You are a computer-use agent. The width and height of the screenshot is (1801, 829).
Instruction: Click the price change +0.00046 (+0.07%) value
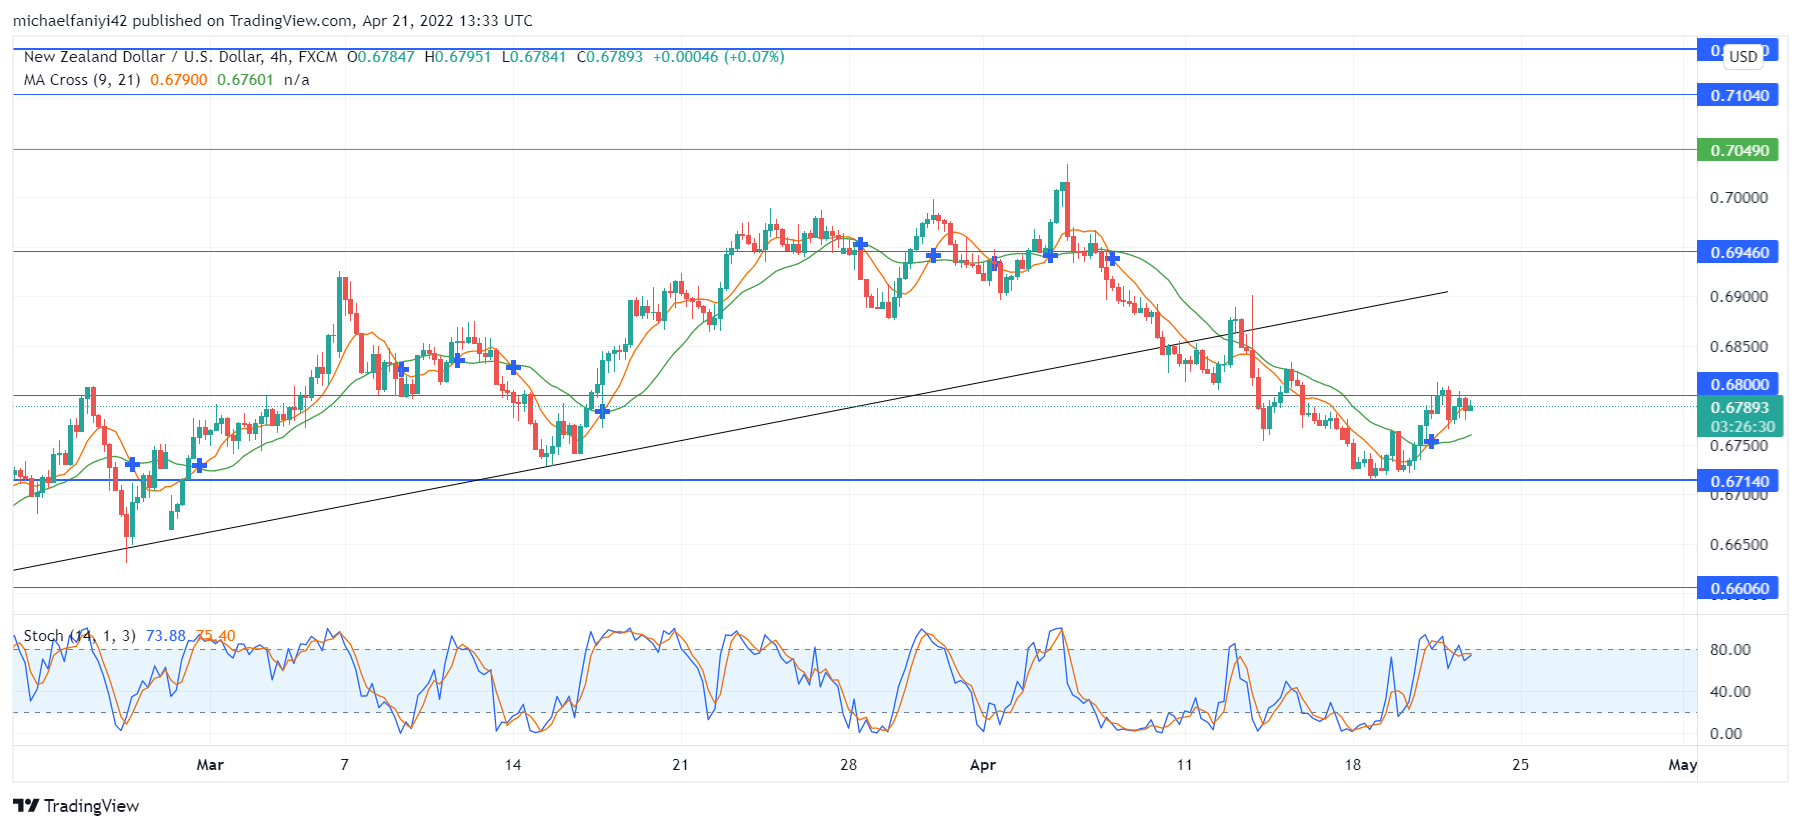click(718, 57)
